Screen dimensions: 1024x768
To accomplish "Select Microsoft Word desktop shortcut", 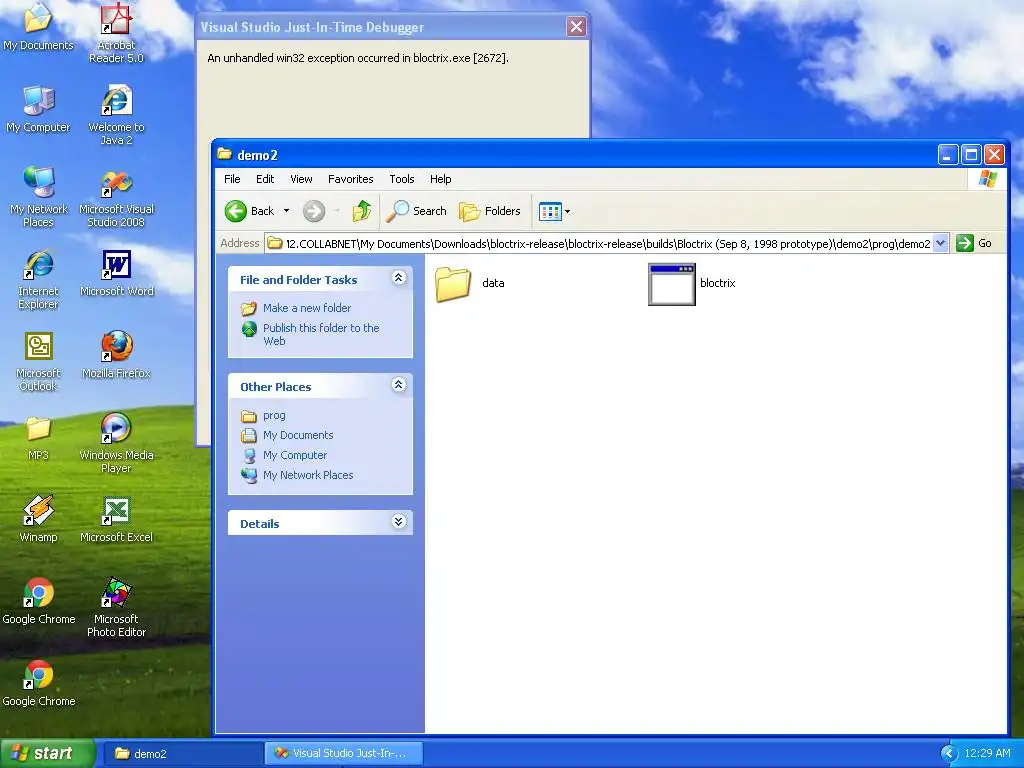I will point(116,272).
